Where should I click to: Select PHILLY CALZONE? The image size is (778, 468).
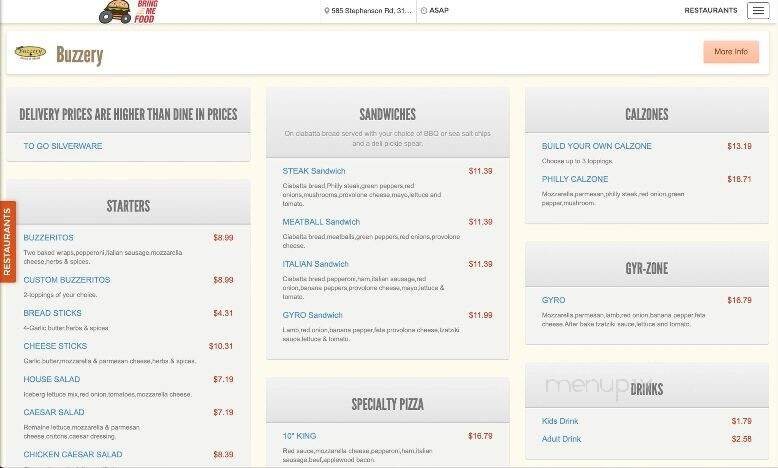pos(575,179)
